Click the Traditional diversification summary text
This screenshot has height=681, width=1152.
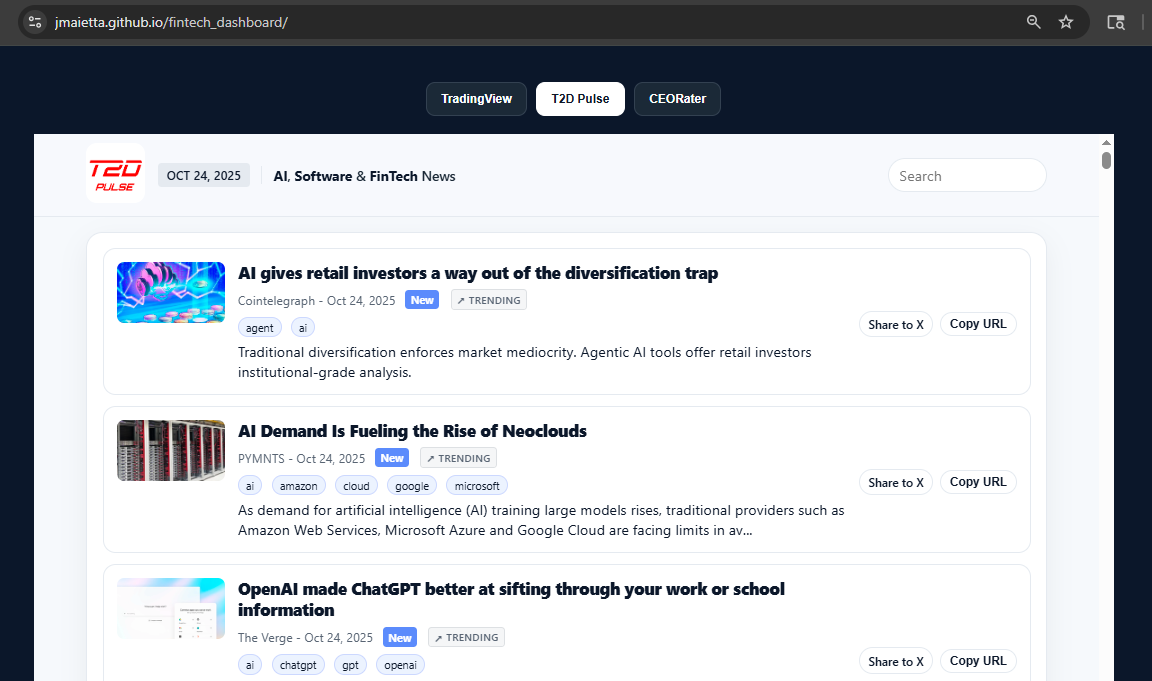coord(525,362)
